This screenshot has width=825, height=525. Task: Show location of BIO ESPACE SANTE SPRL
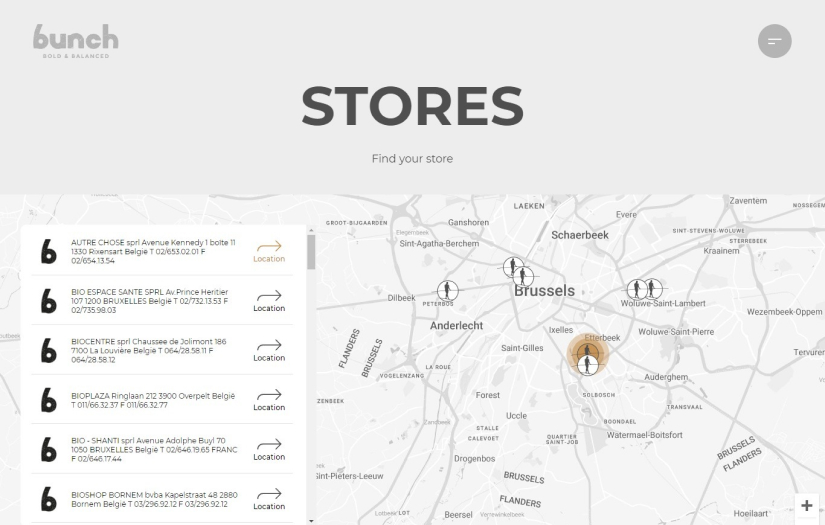click(269, 301)
